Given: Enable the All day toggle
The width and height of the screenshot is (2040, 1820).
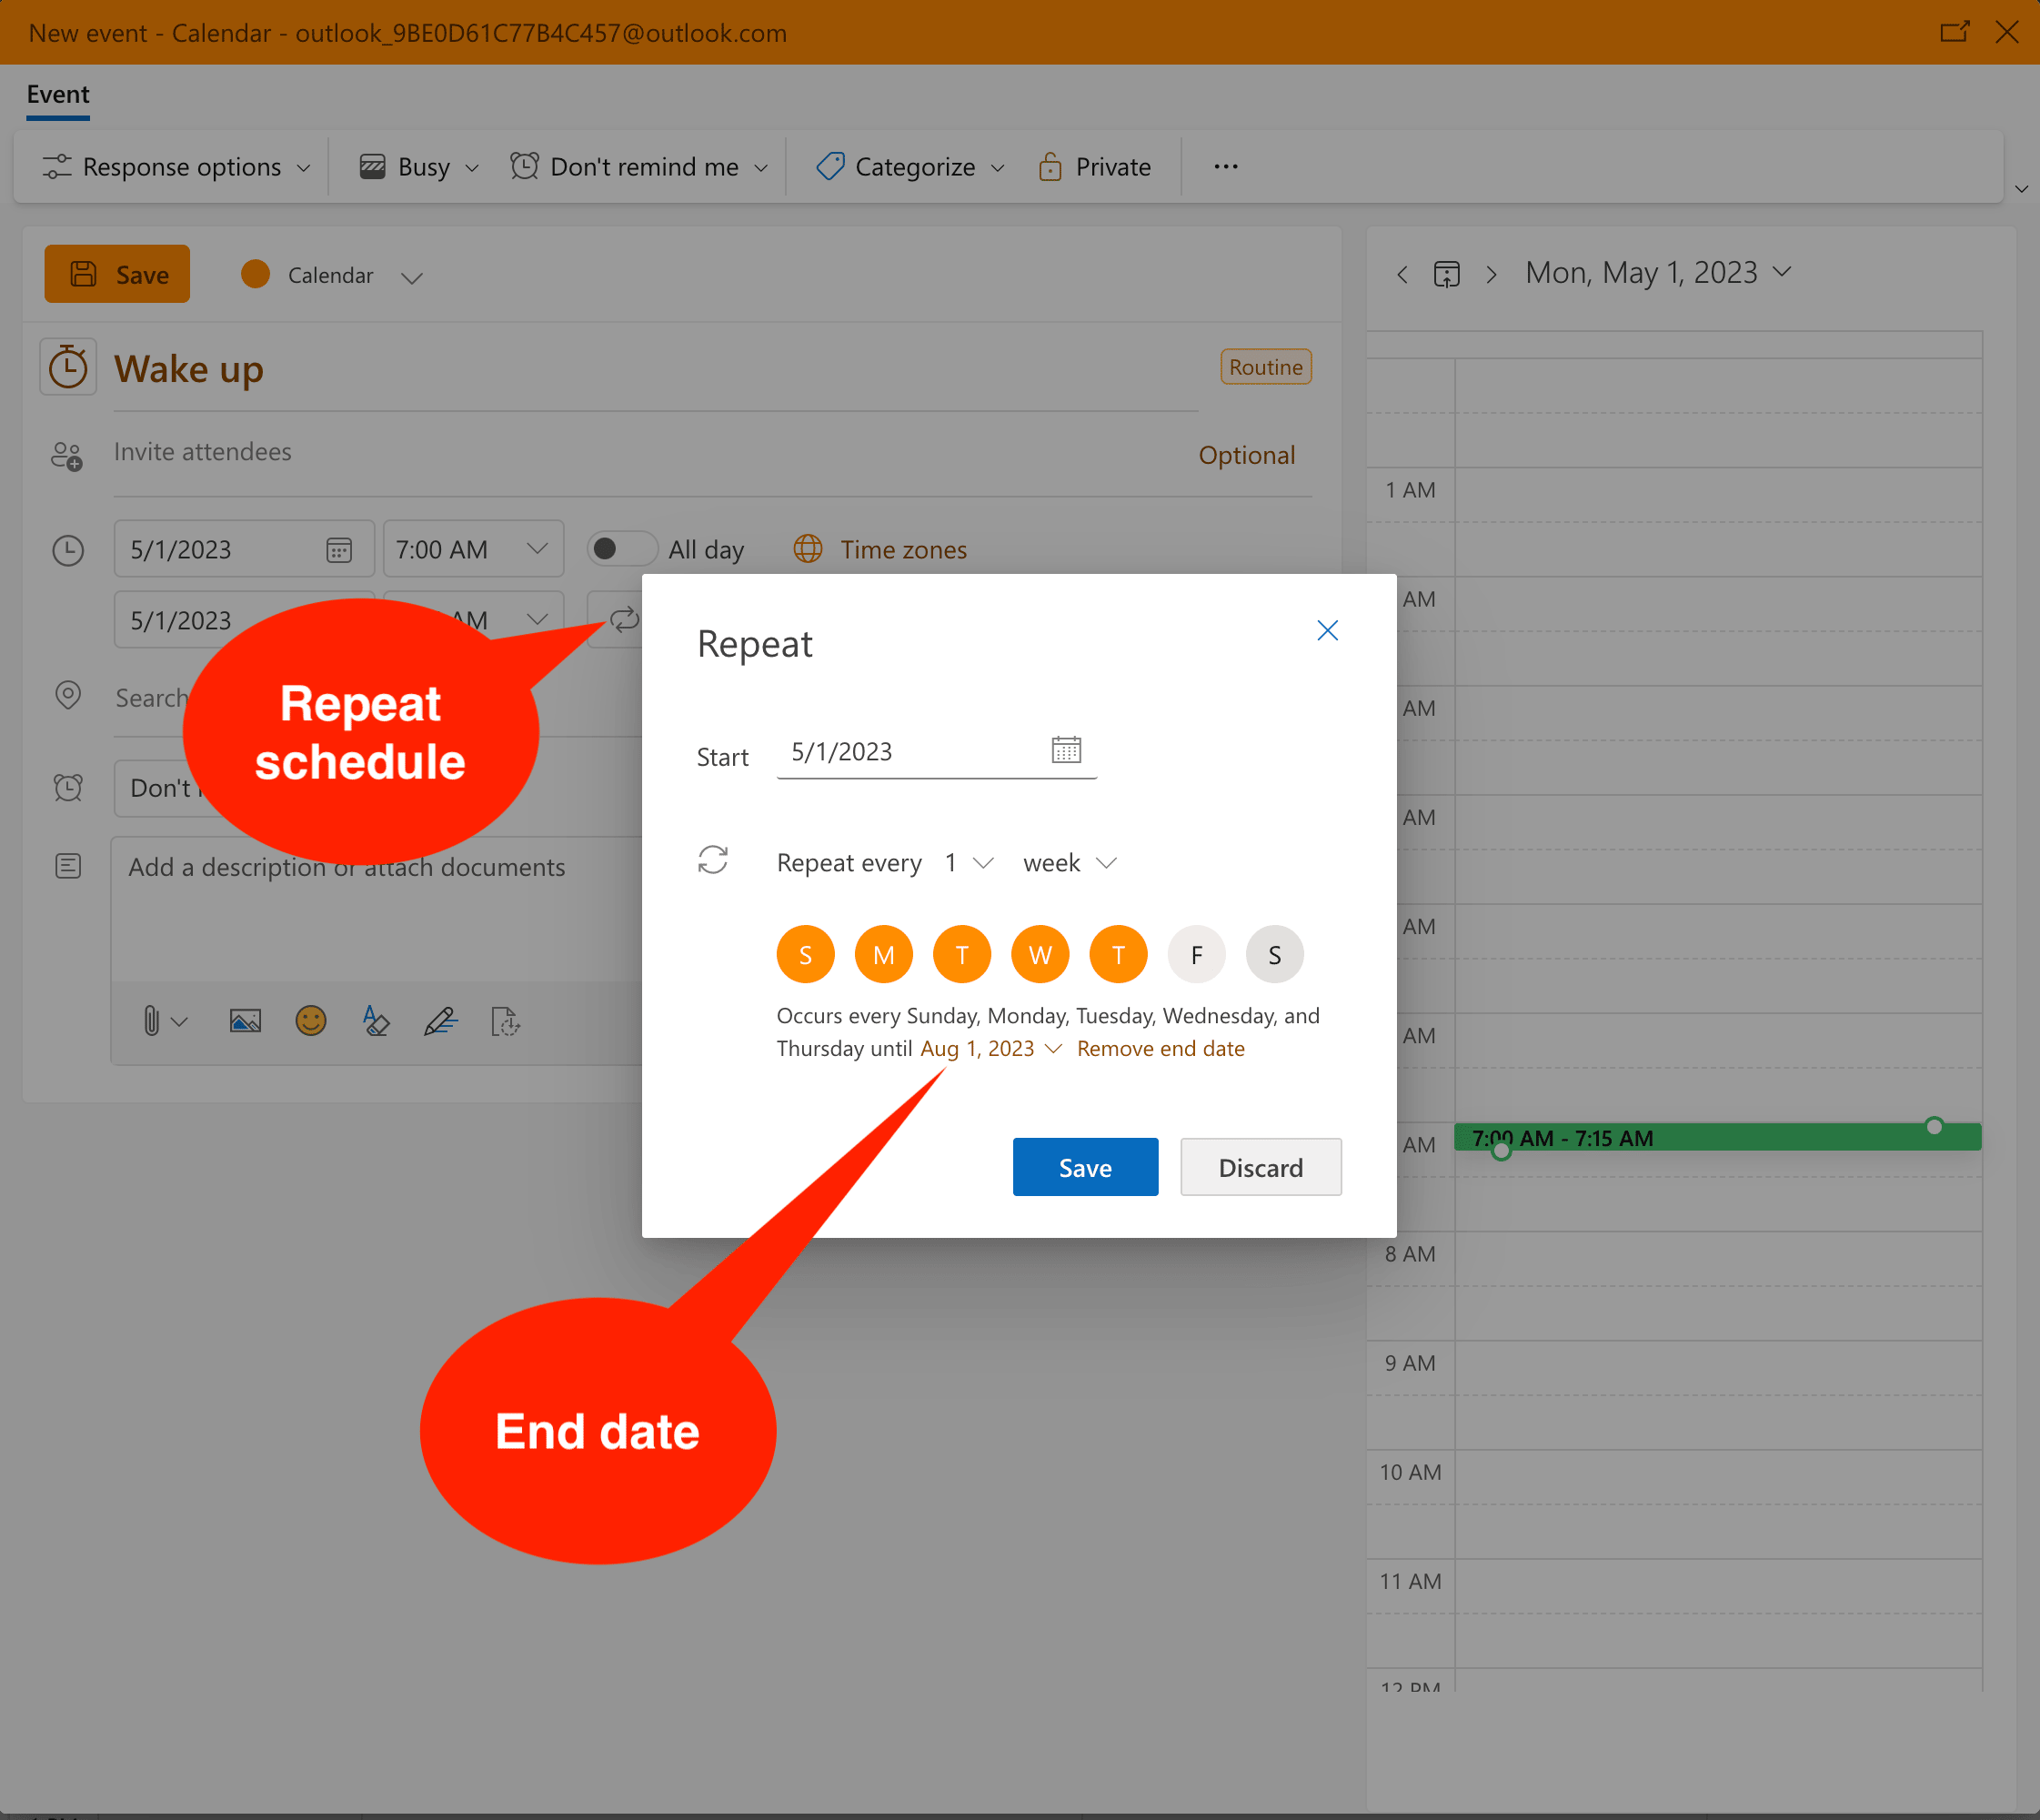Looking at the screenshot, I should 621,548.
